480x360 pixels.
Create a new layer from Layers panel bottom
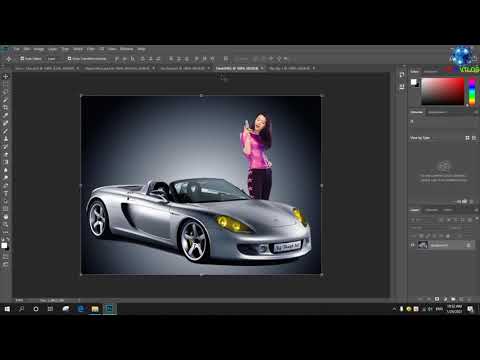461,299
